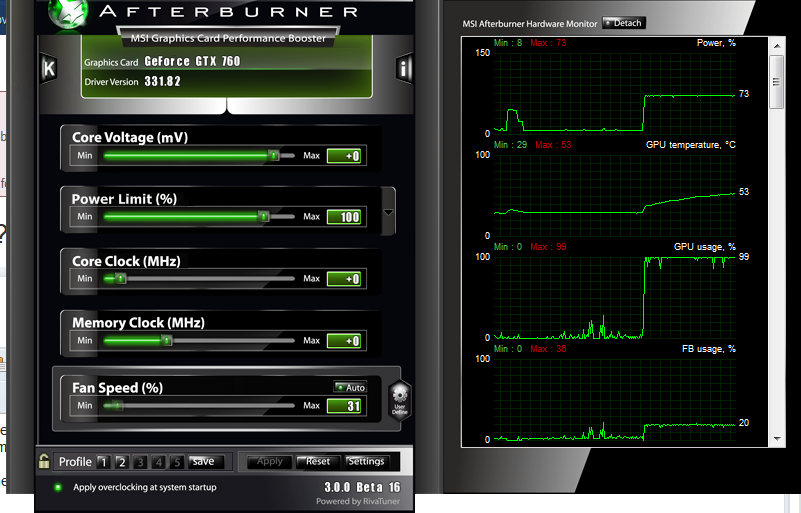Image resolution: width=801 pixels, height=513 pixels.
Task: Click the Power, % graph
Action: [615, 93]
